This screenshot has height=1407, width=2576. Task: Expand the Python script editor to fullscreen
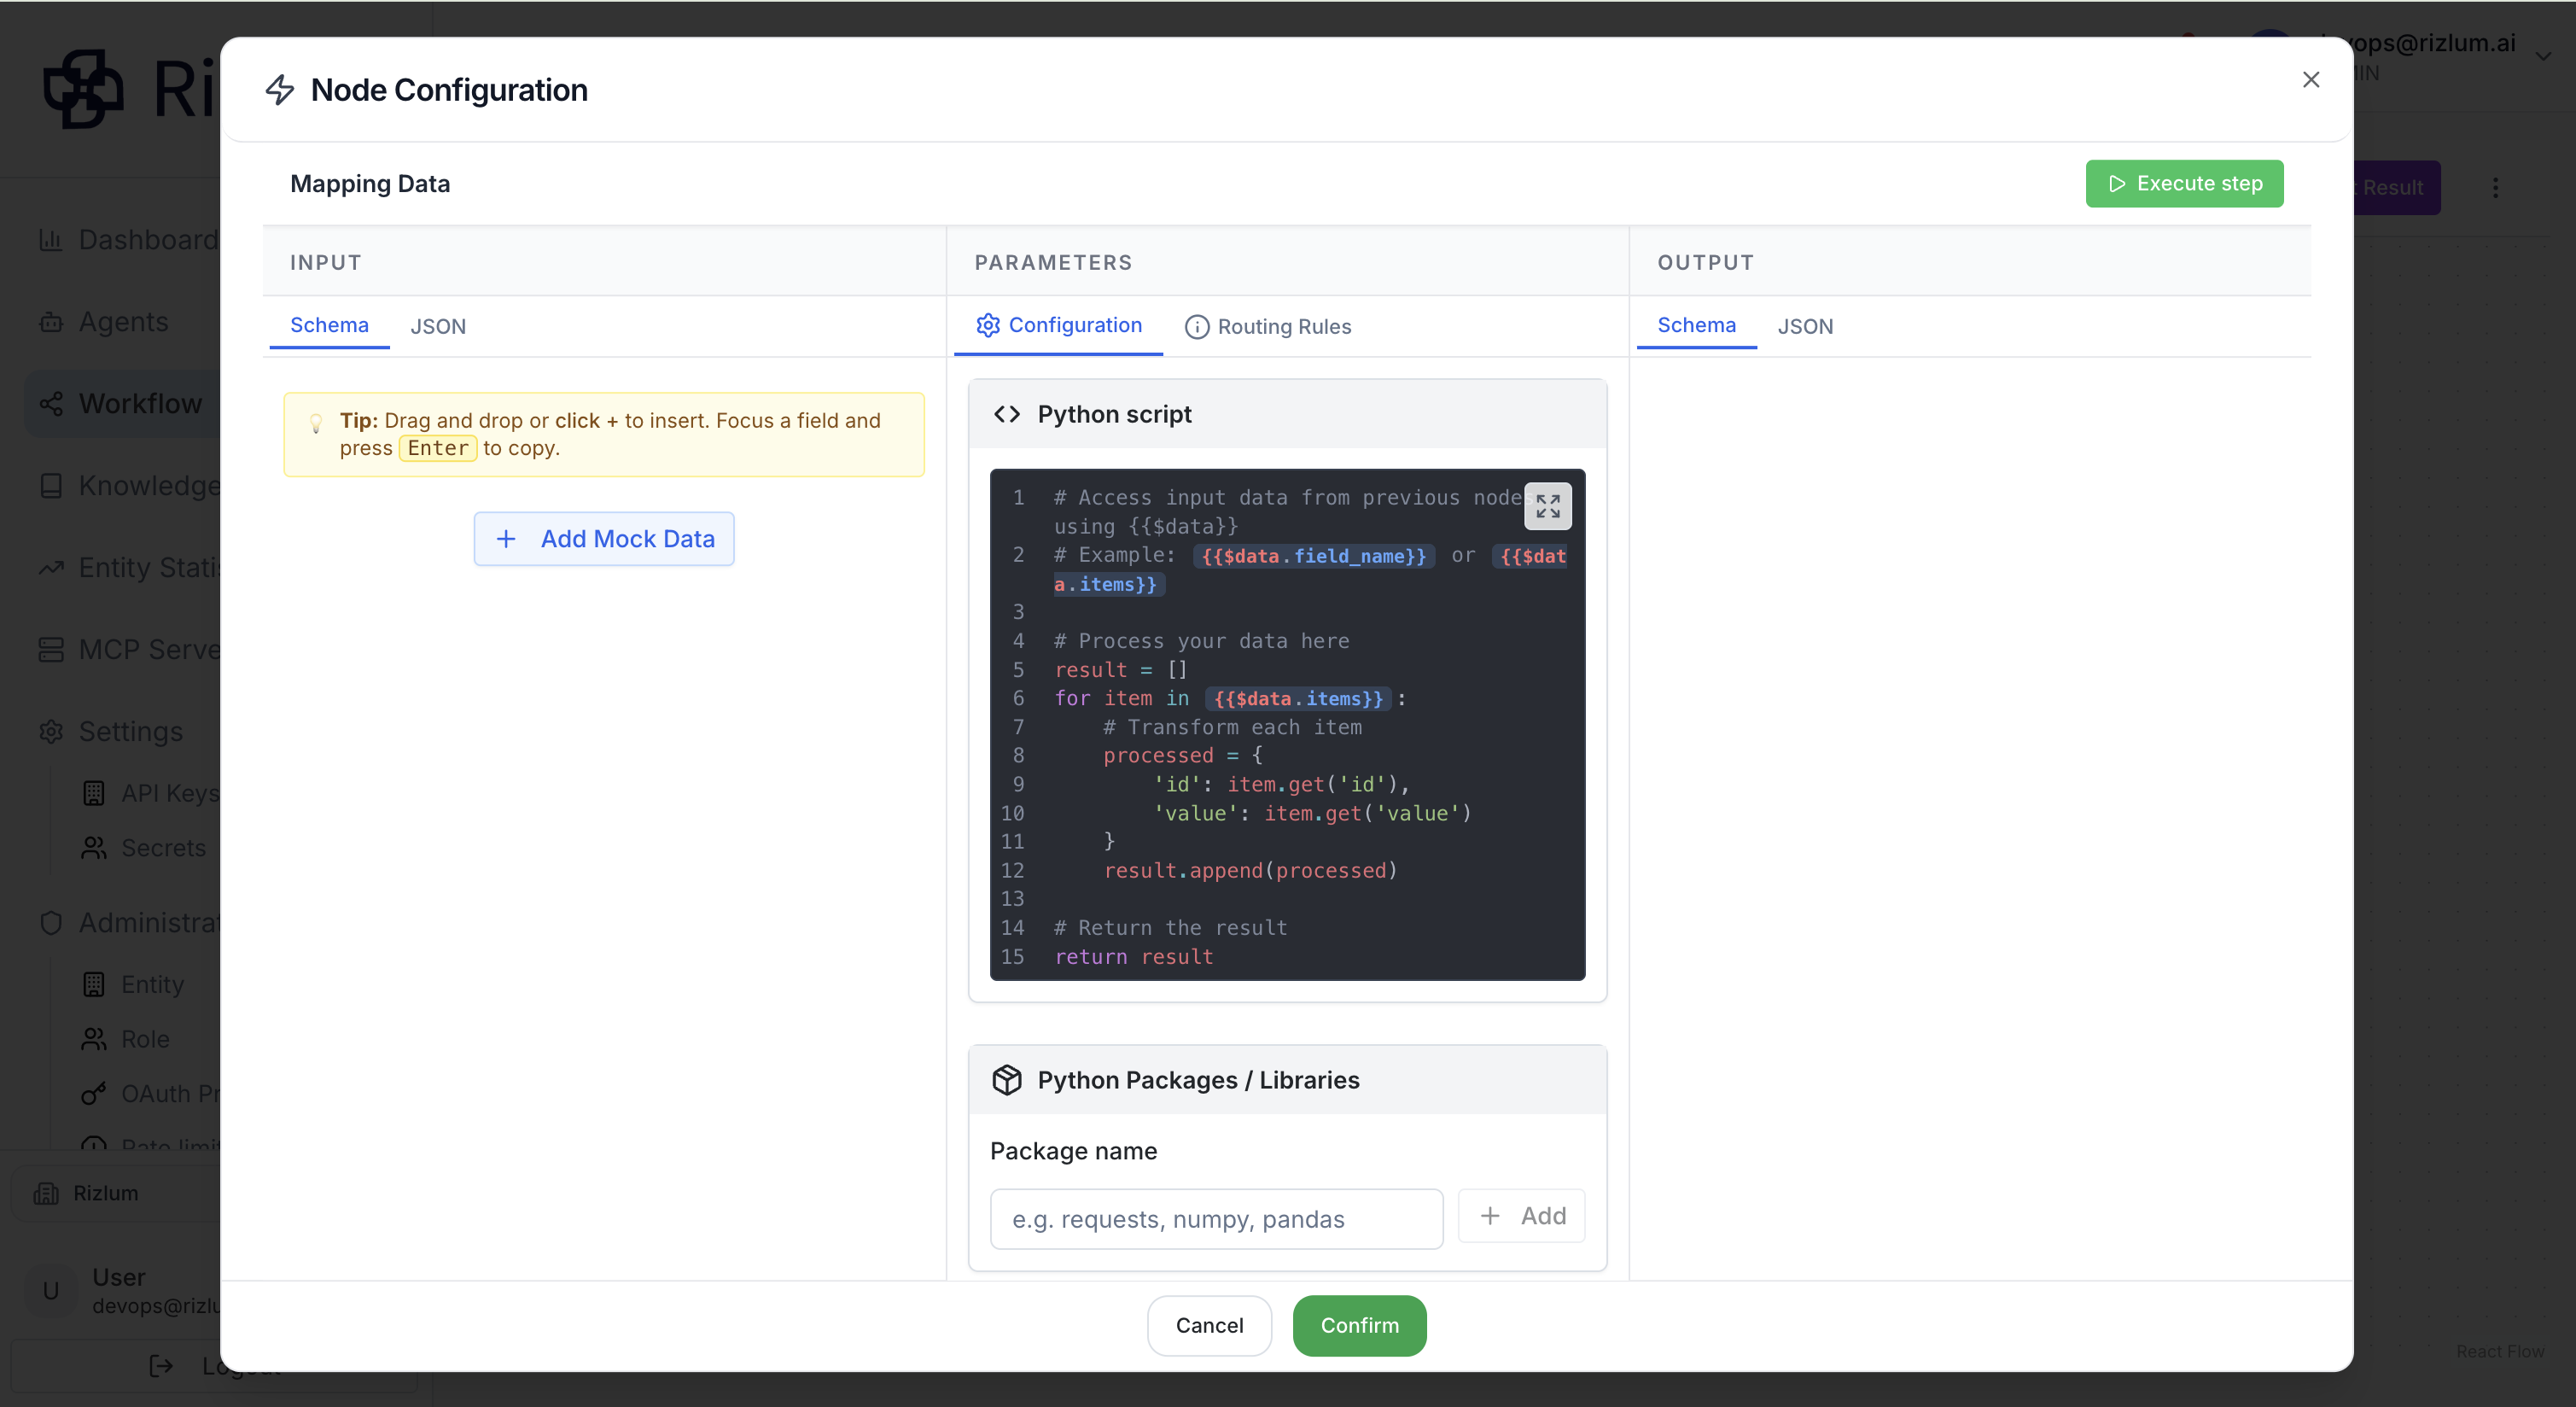coord(1547,506)
